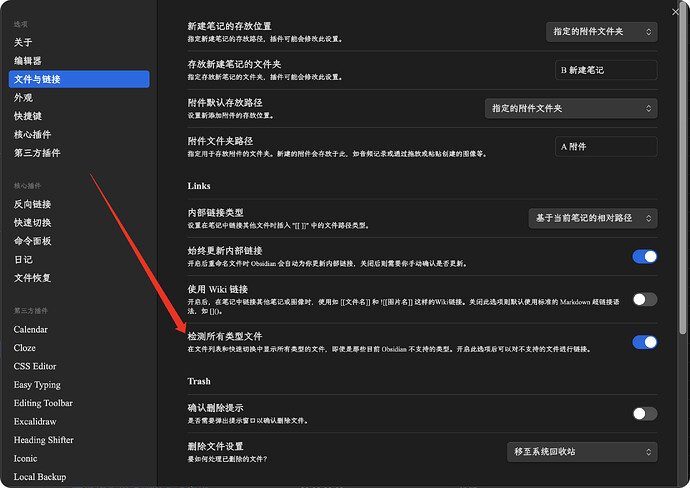Open the 附件默认存放路径 dropdown
Image resolution: width=690 pixels, height=488 pixels.
(570, 107)
